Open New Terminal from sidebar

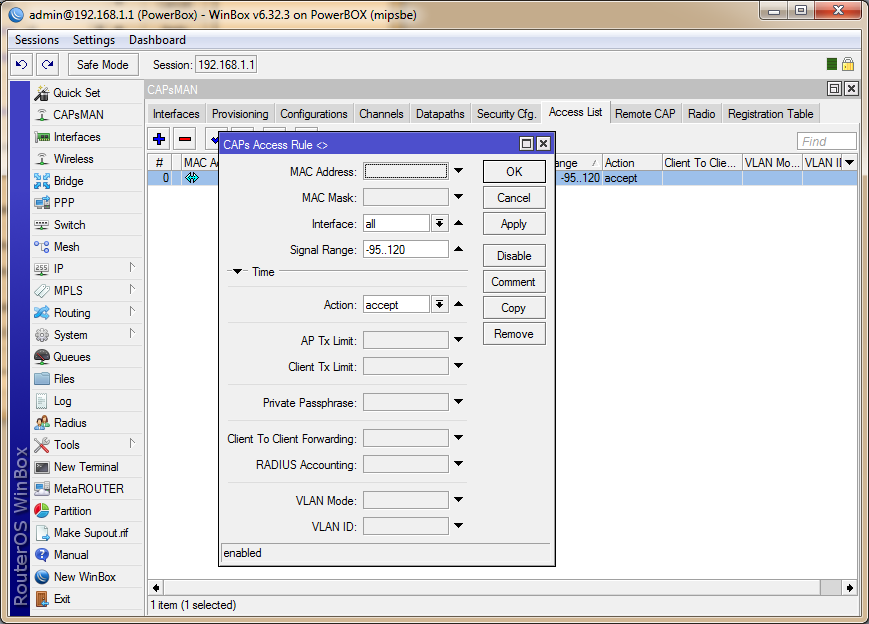(85, 467)
